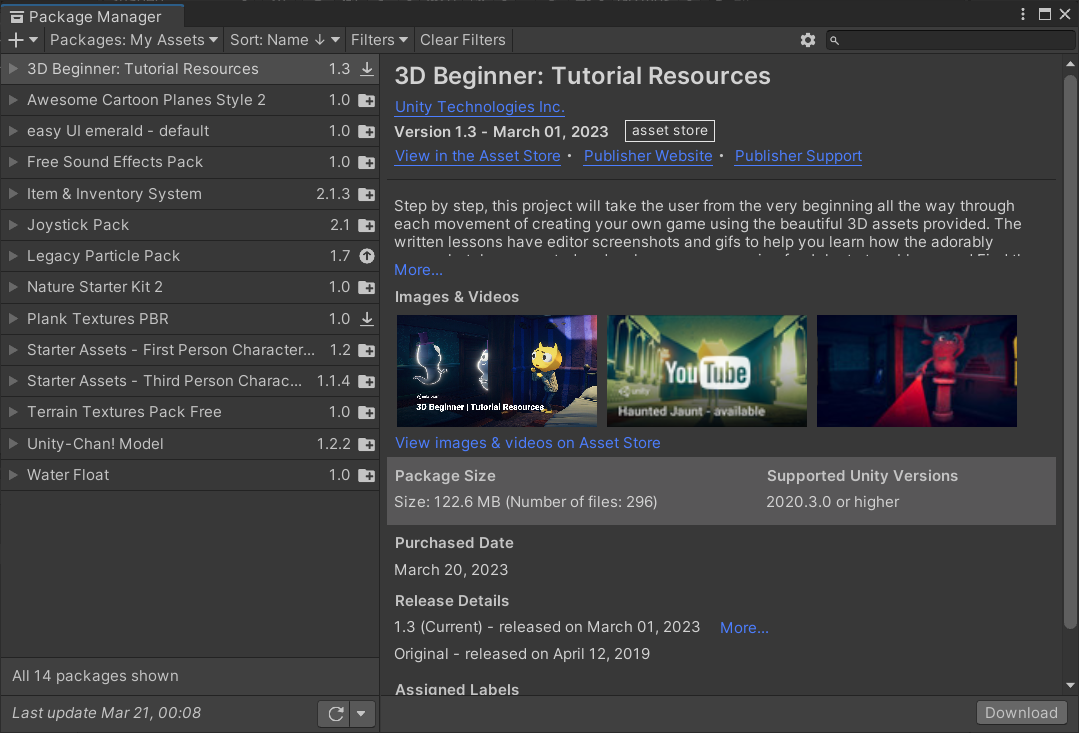The height and width of the screenshot is (733, 1079).
Task: Select the Plank Textures PBR package
Action: pos(190,319)
